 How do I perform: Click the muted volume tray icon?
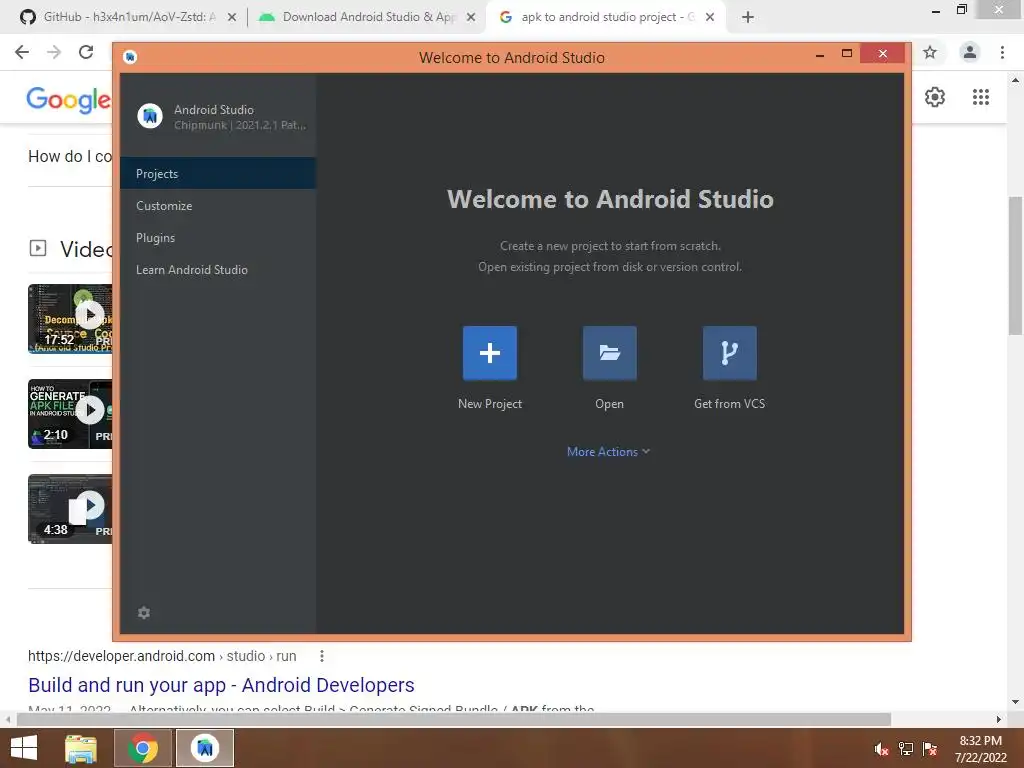[882, 749]
